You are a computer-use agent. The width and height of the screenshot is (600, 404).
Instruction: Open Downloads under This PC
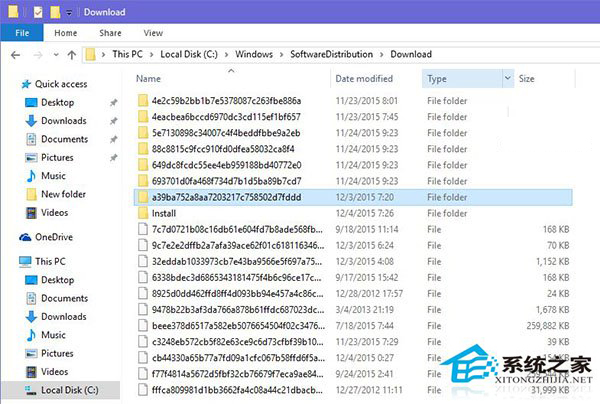(x=64, y=317)
